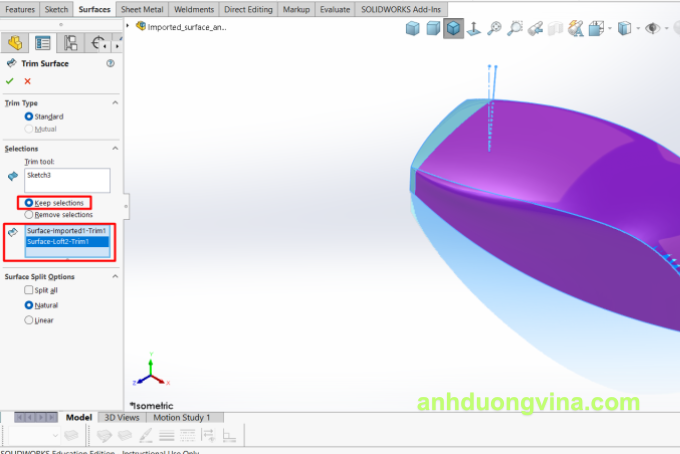Image resolution: width=680 pixels, height=454 pixels.
Task: Switch to the 3D Views tab
Action: [122, 417]
